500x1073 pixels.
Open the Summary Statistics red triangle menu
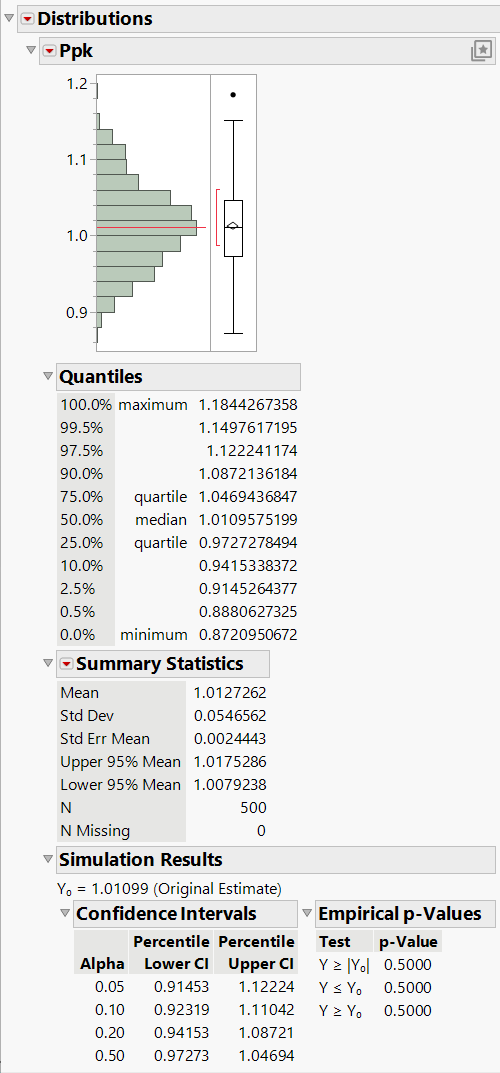tap(66, 664)
